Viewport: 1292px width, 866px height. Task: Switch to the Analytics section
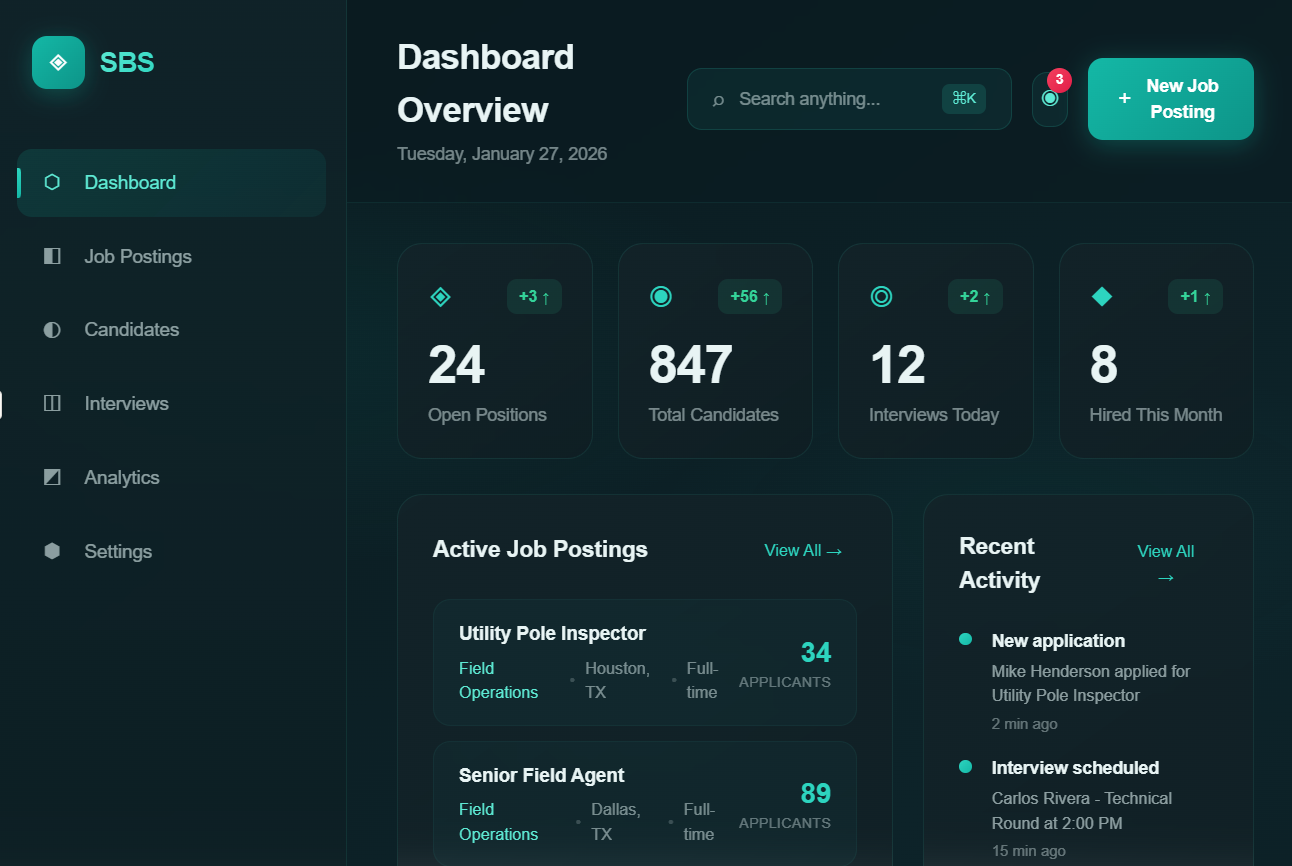point(122,477)
